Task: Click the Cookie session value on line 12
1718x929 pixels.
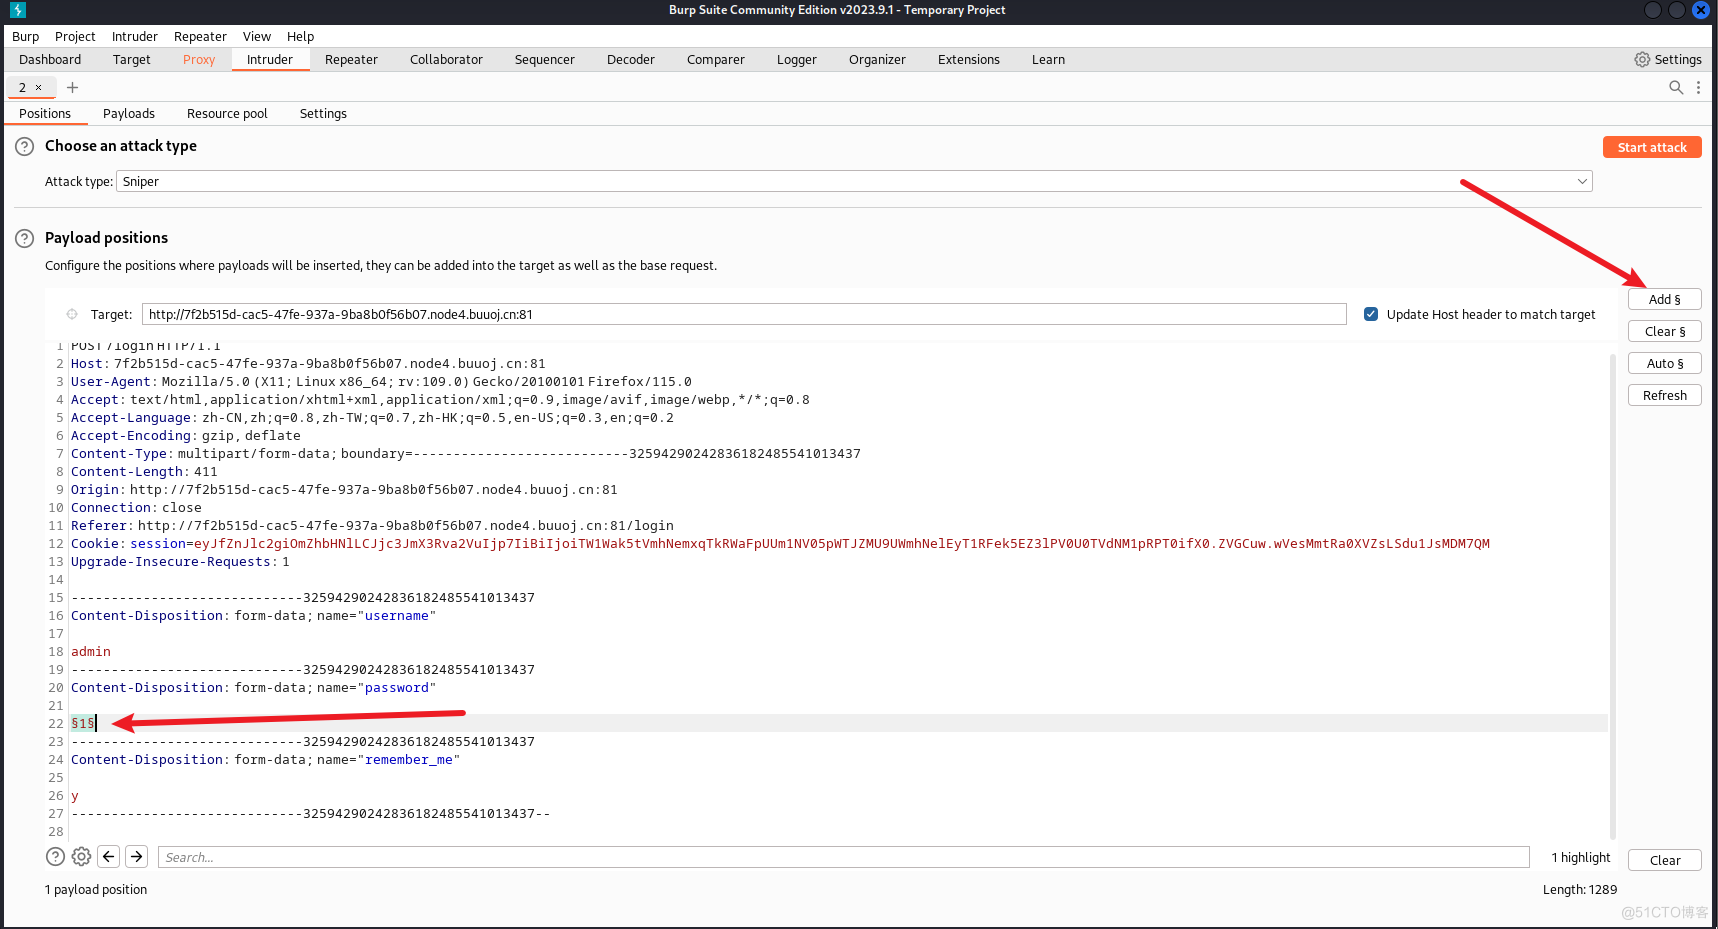Action: point(842,544)
